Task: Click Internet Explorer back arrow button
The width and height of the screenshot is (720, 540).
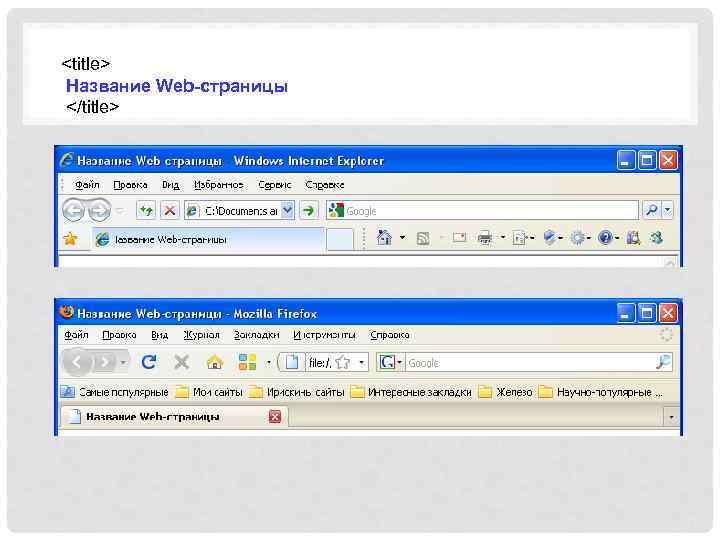Action: tap(73, 211)
